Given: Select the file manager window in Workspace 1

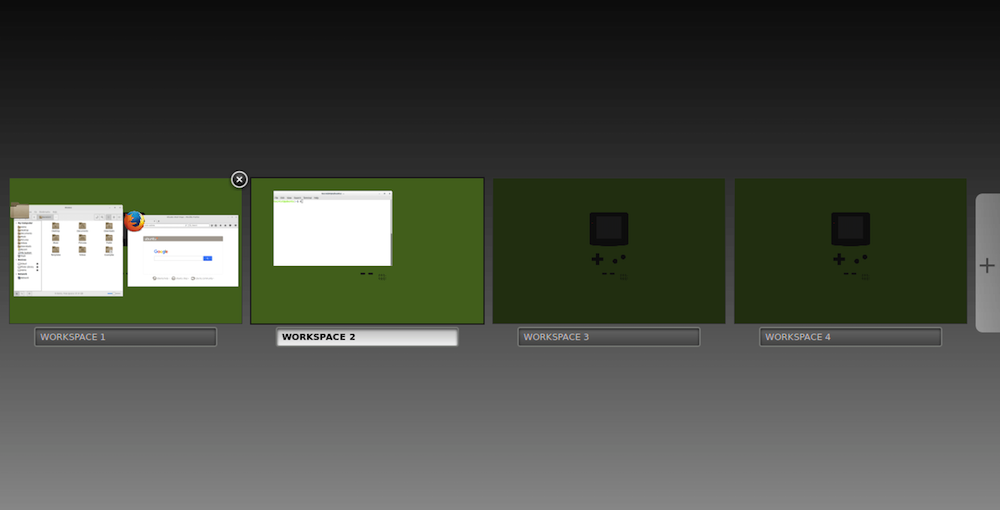Looking at the screenshot, I should [x=68, y=251].
